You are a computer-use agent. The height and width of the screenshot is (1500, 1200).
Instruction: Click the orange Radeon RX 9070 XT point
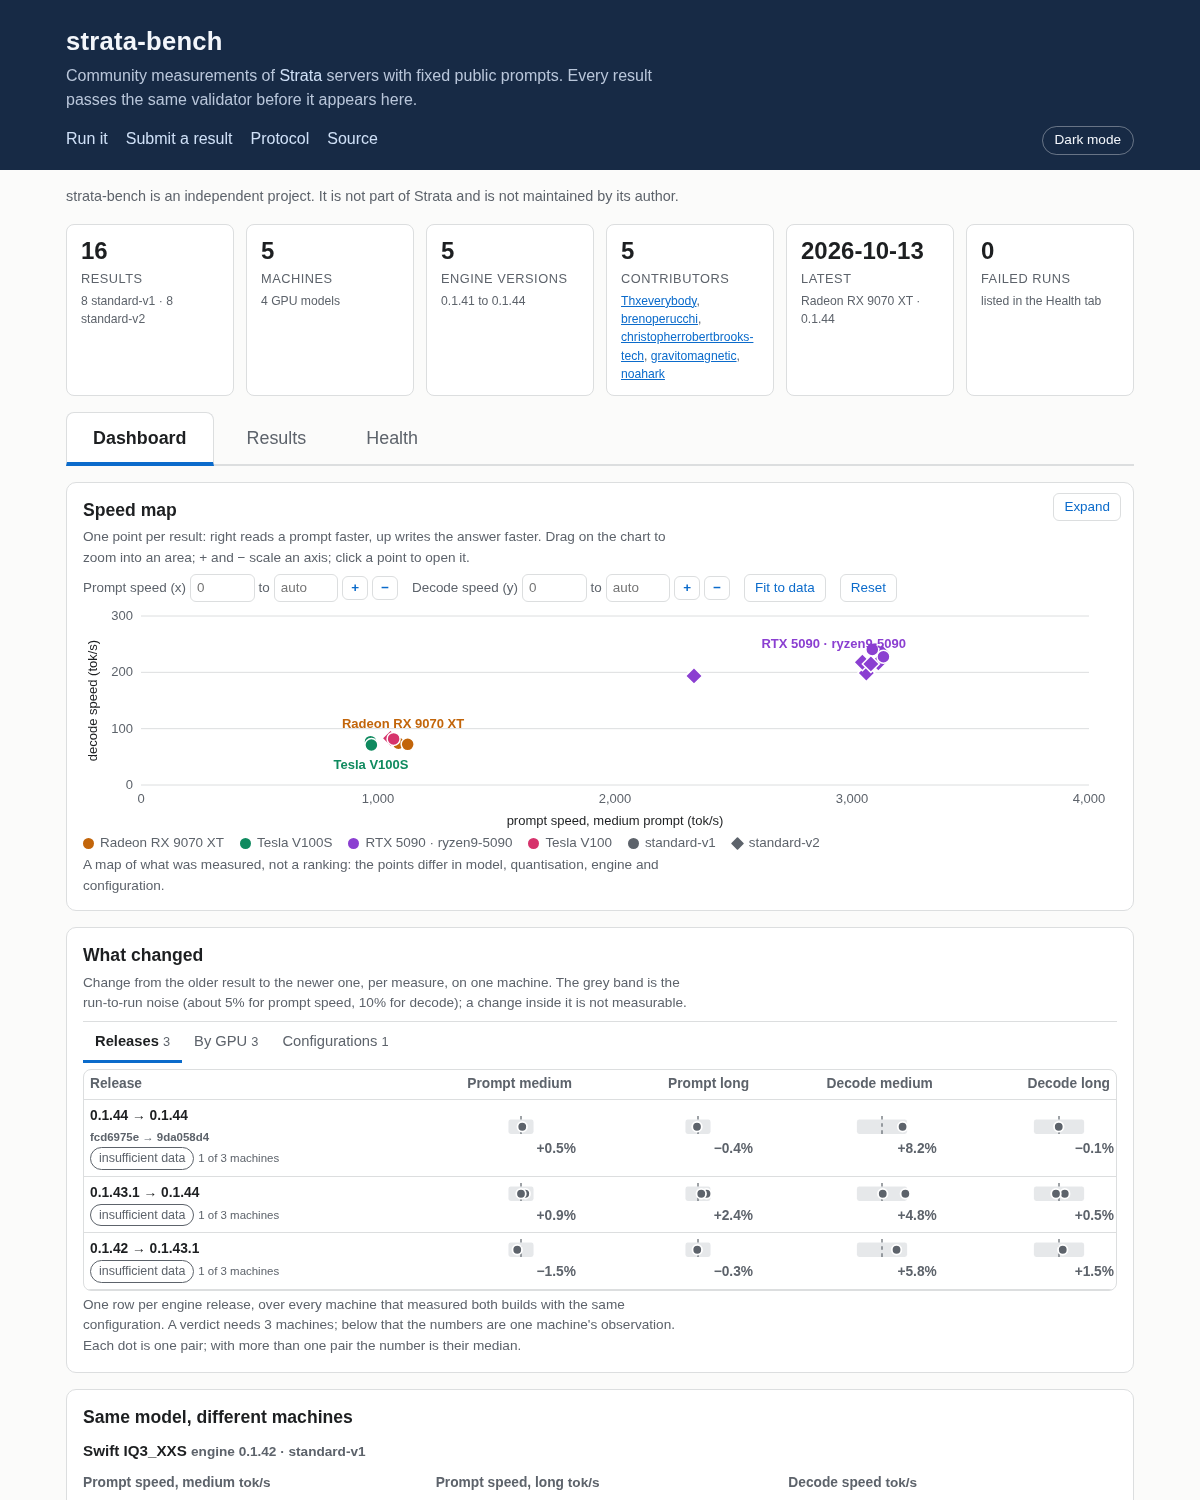[407, 744]
